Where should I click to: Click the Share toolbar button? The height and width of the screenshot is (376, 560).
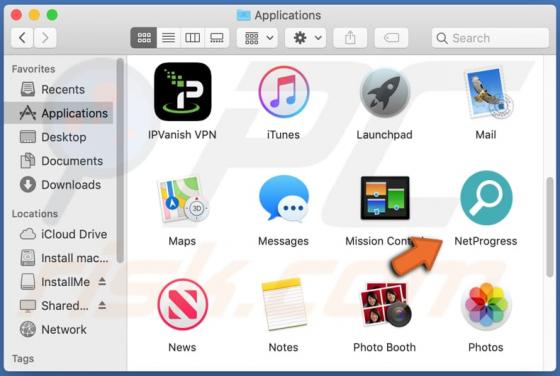[x=350, y=37]
